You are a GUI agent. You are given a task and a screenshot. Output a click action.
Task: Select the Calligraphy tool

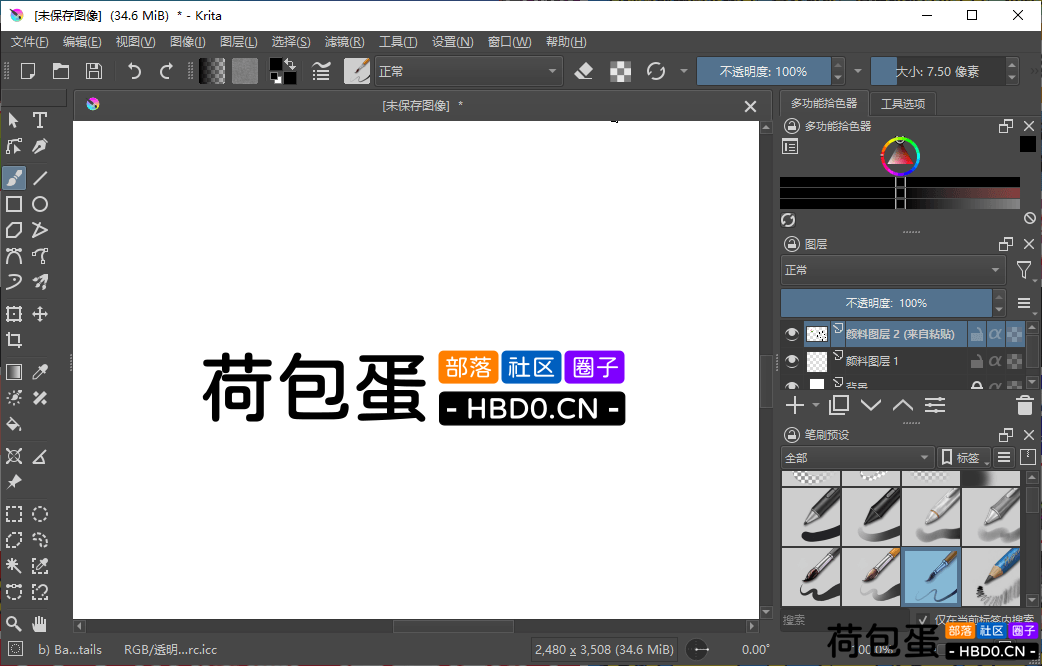click(x=40, y=146)
